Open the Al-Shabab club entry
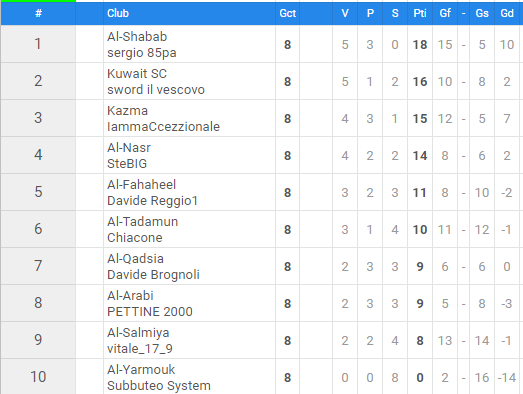Viewport: 523px width, 394px height. [x=137, y=37]
